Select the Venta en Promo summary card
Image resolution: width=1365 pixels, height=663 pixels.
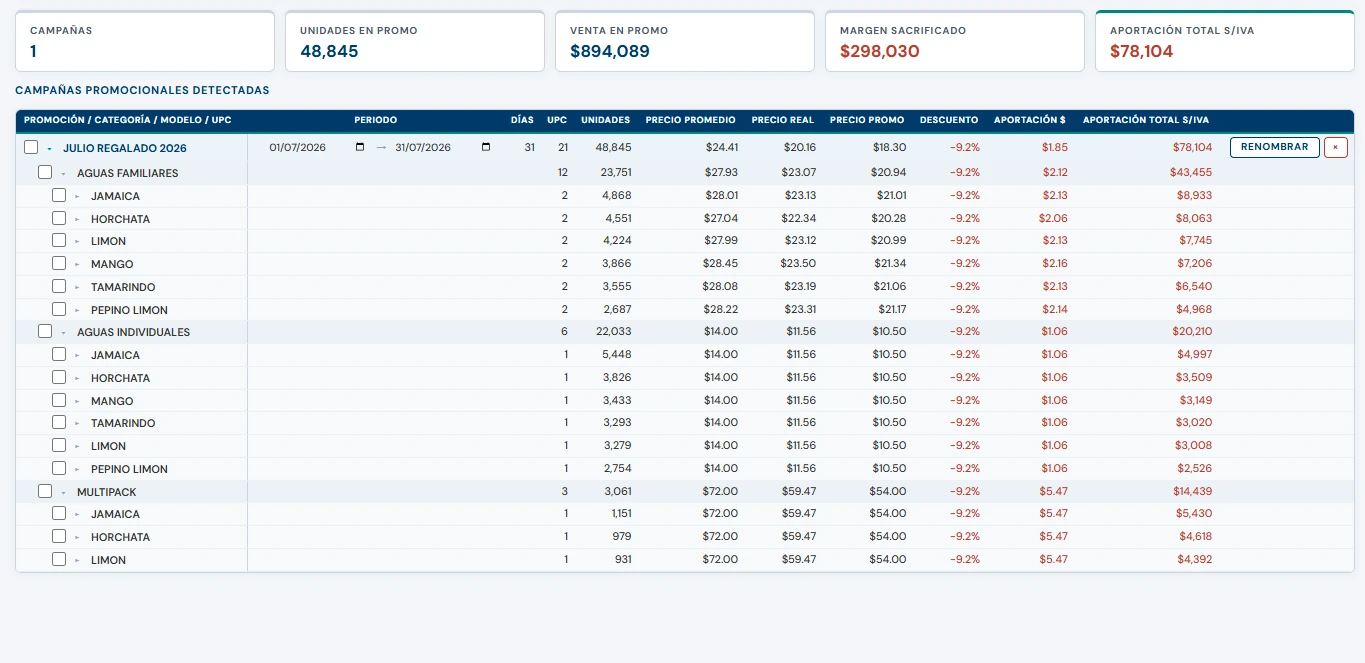[685, 41]
